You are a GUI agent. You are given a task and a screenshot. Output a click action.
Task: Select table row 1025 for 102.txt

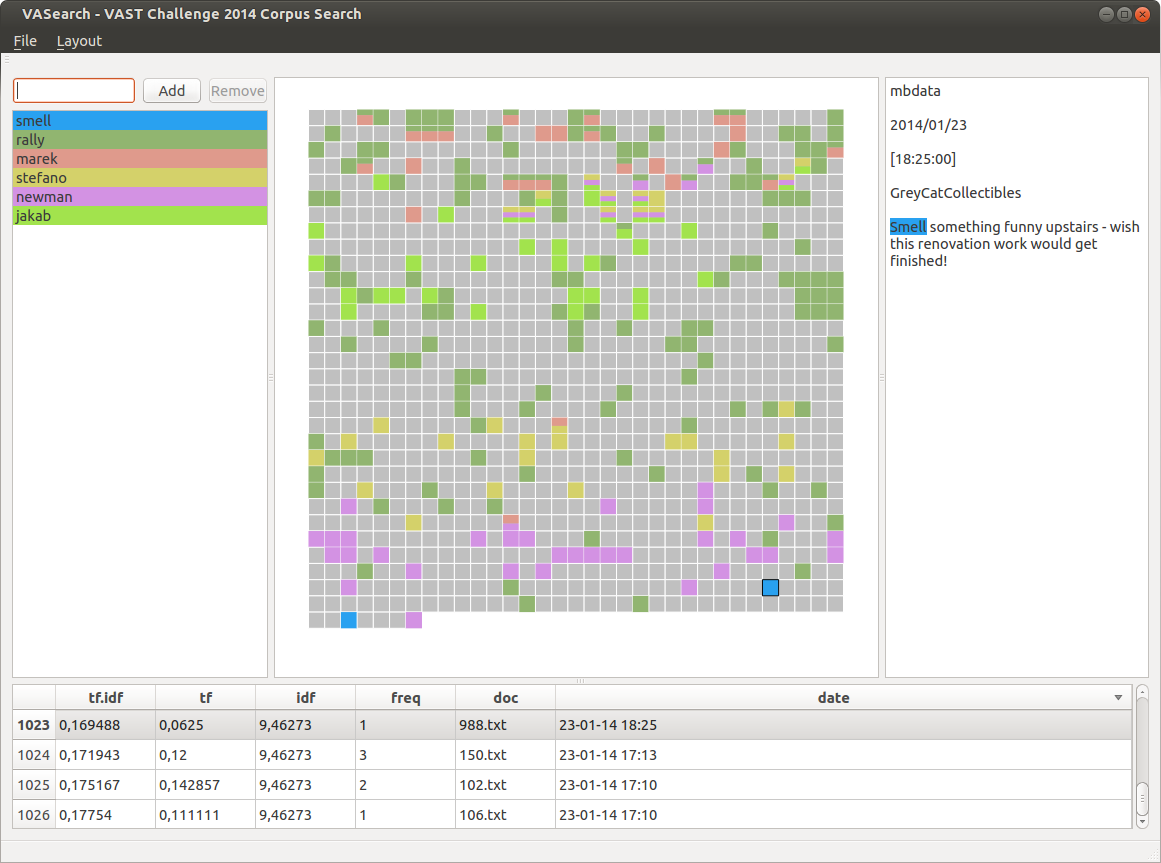coord(572,785)
